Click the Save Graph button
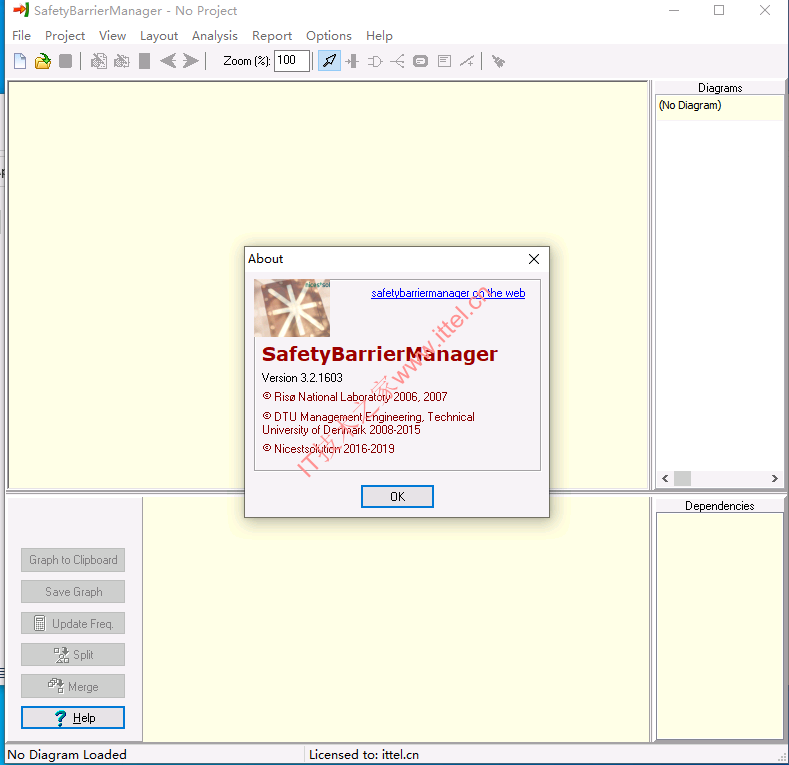 coord(73,592)
